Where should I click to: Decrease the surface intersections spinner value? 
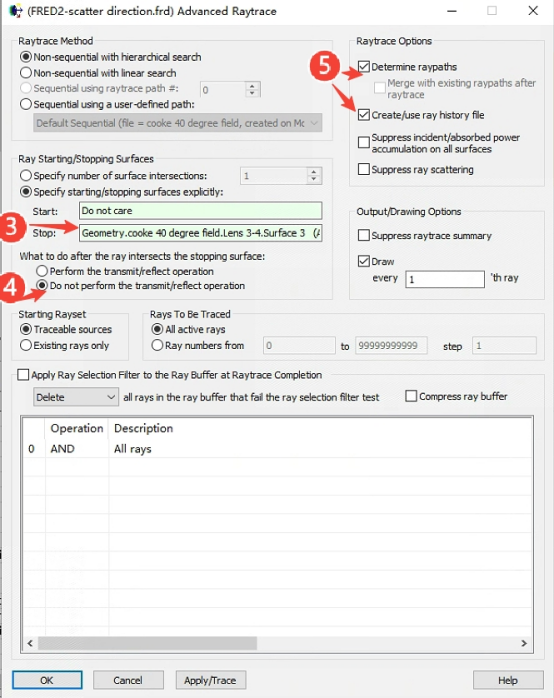point(314,179)
